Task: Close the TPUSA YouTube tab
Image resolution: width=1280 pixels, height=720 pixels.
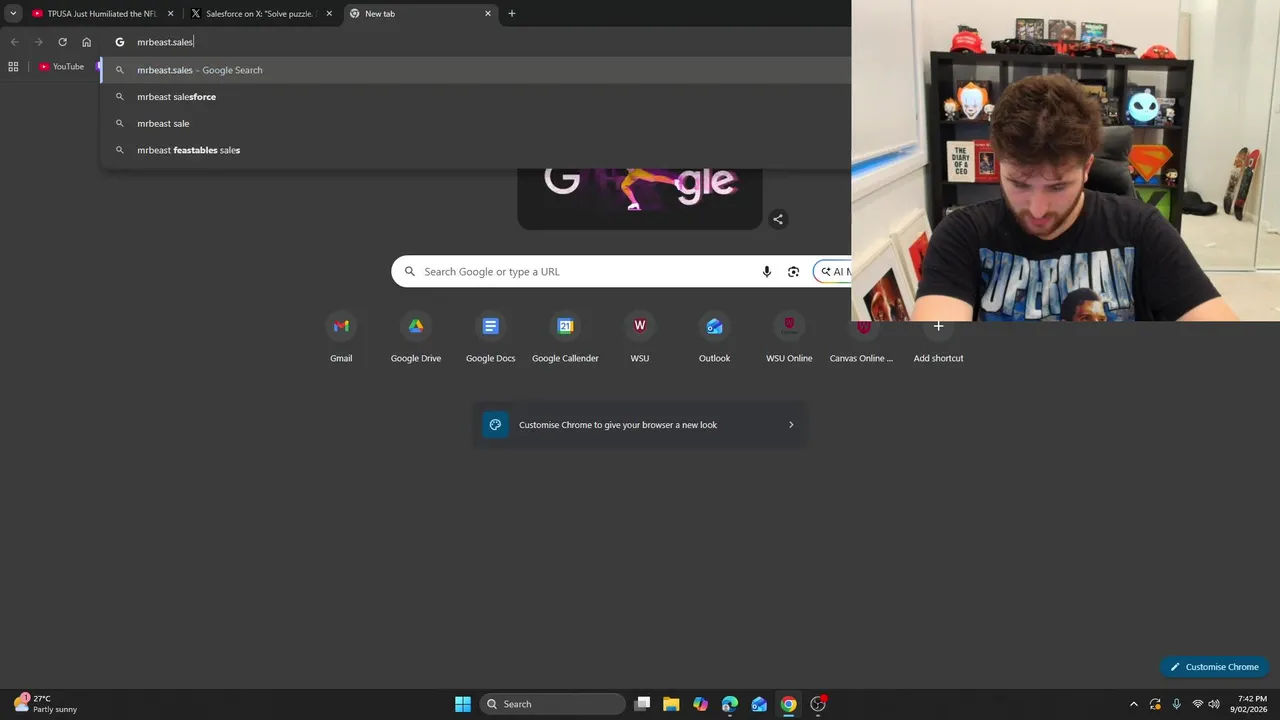Action: [x=170, y=14]
